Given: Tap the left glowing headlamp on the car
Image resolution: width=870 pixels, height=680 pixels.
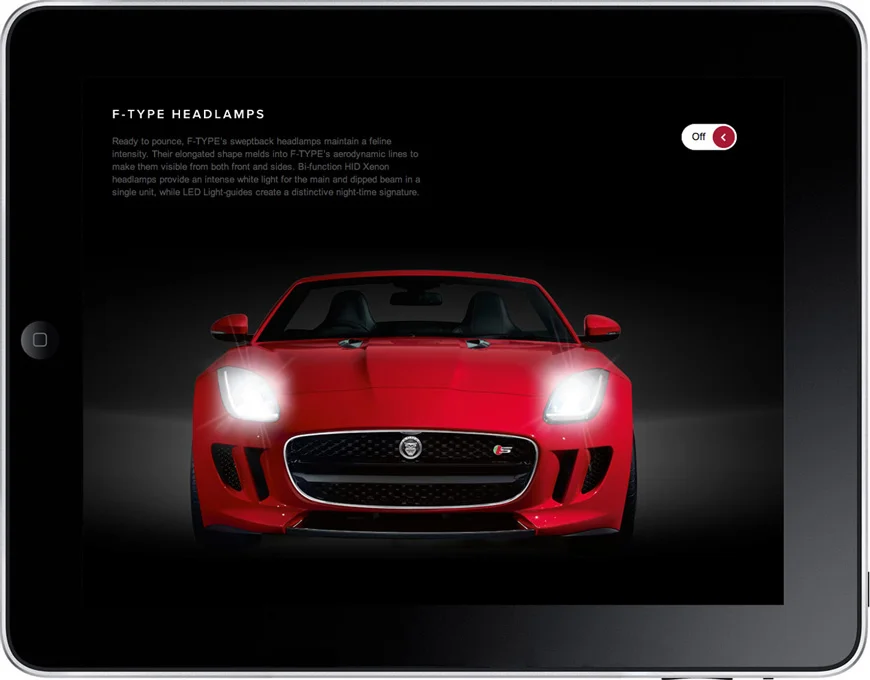Looking at the screenshot, I should [248, 394].
